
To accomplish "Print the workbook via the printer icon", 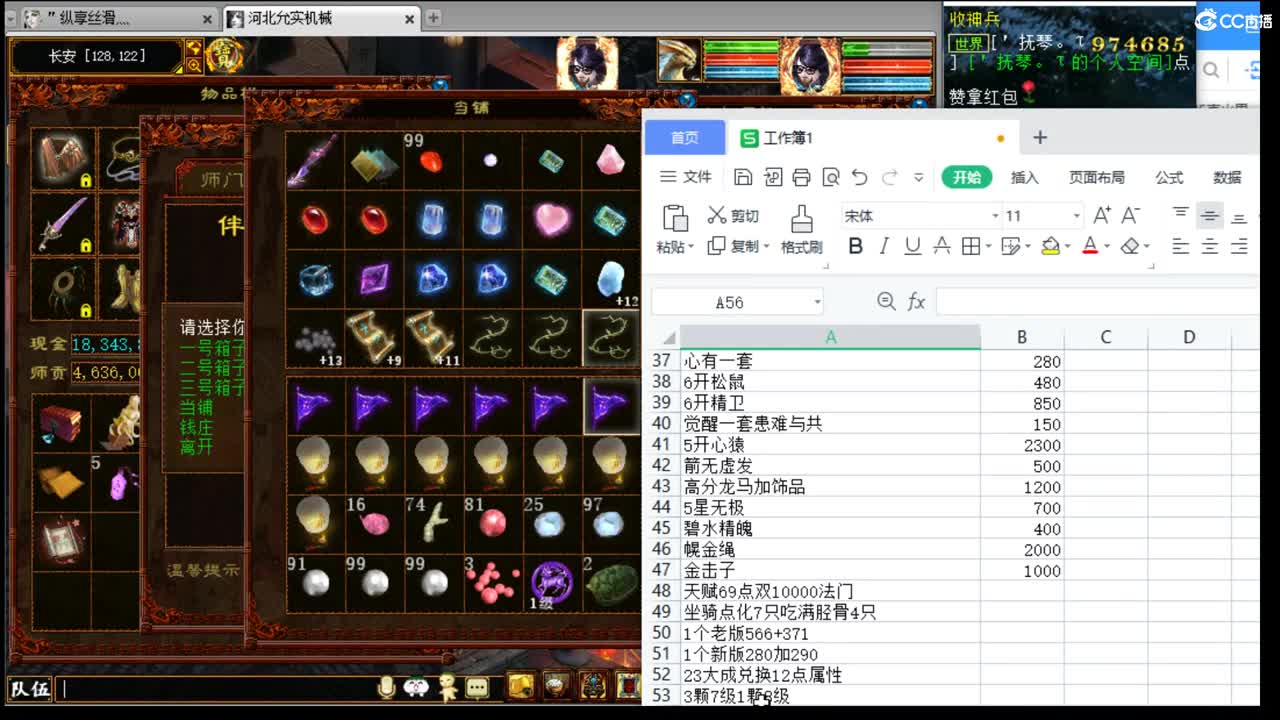I will click(x=801, y=177).
